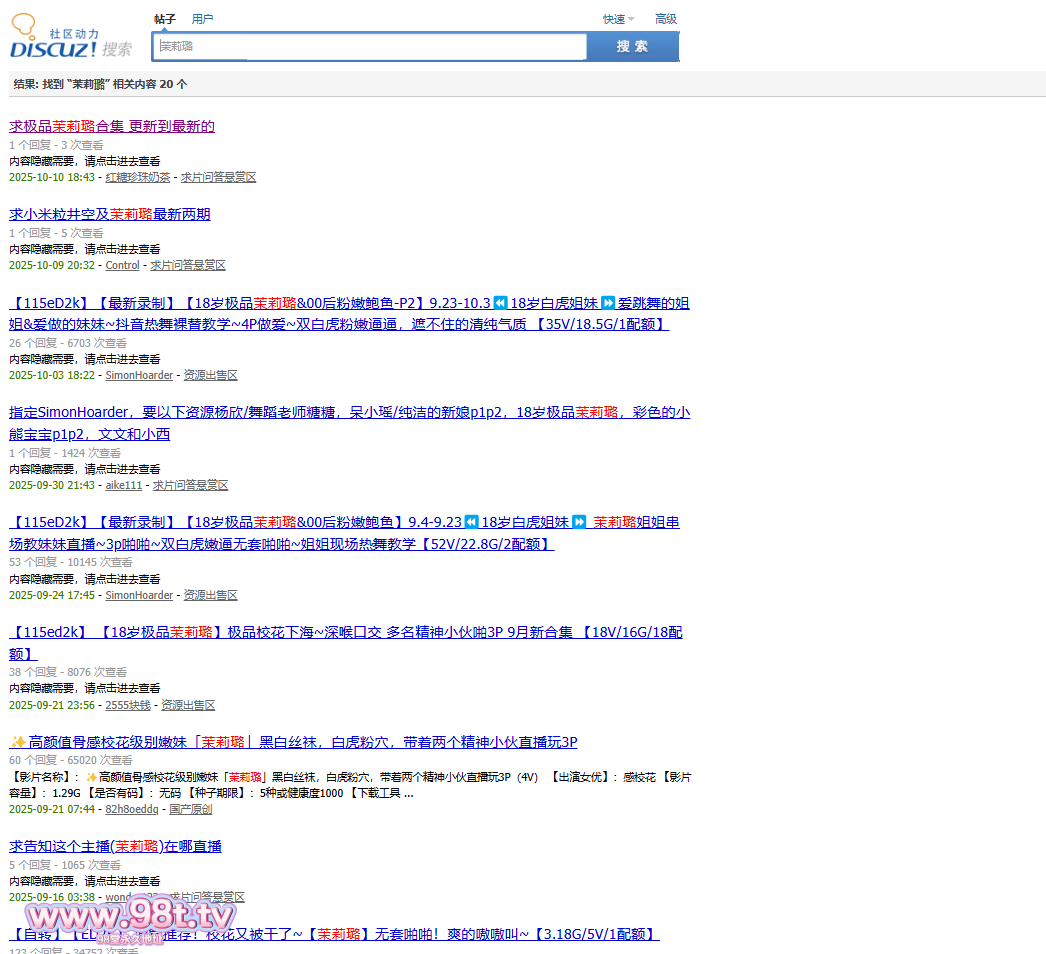Go to the 国产原创 forum section

click(191, 809)
